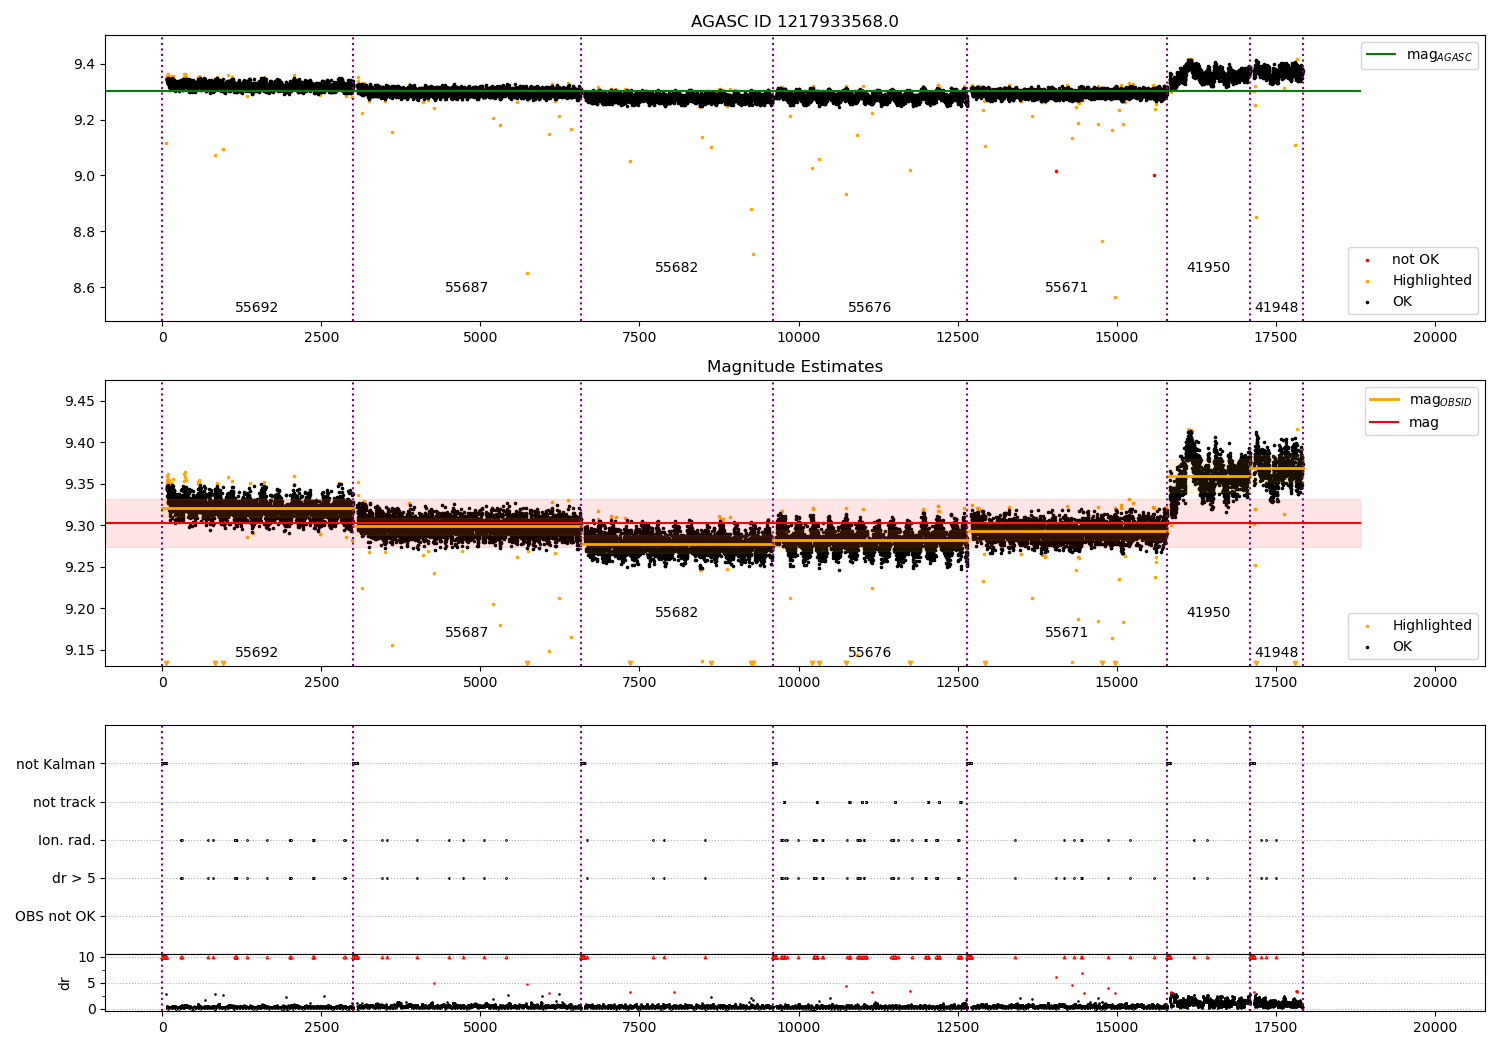1500x1050 pixels.
Task: Click x-axis tick '20000' under the top plot
Action: coord(1435,338)
